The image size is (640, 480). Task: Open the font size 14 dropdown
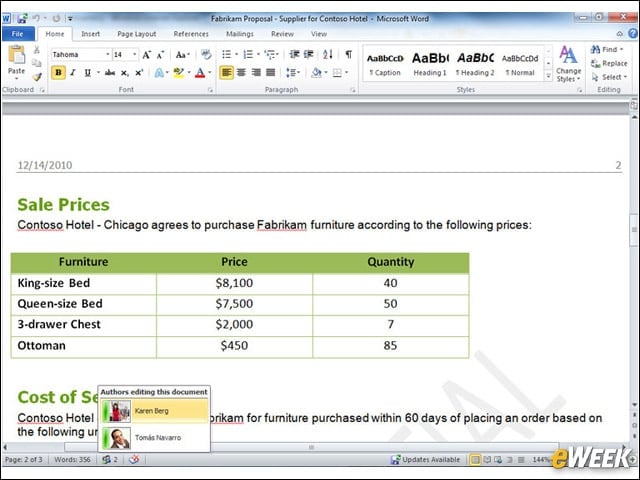point(134,54)
